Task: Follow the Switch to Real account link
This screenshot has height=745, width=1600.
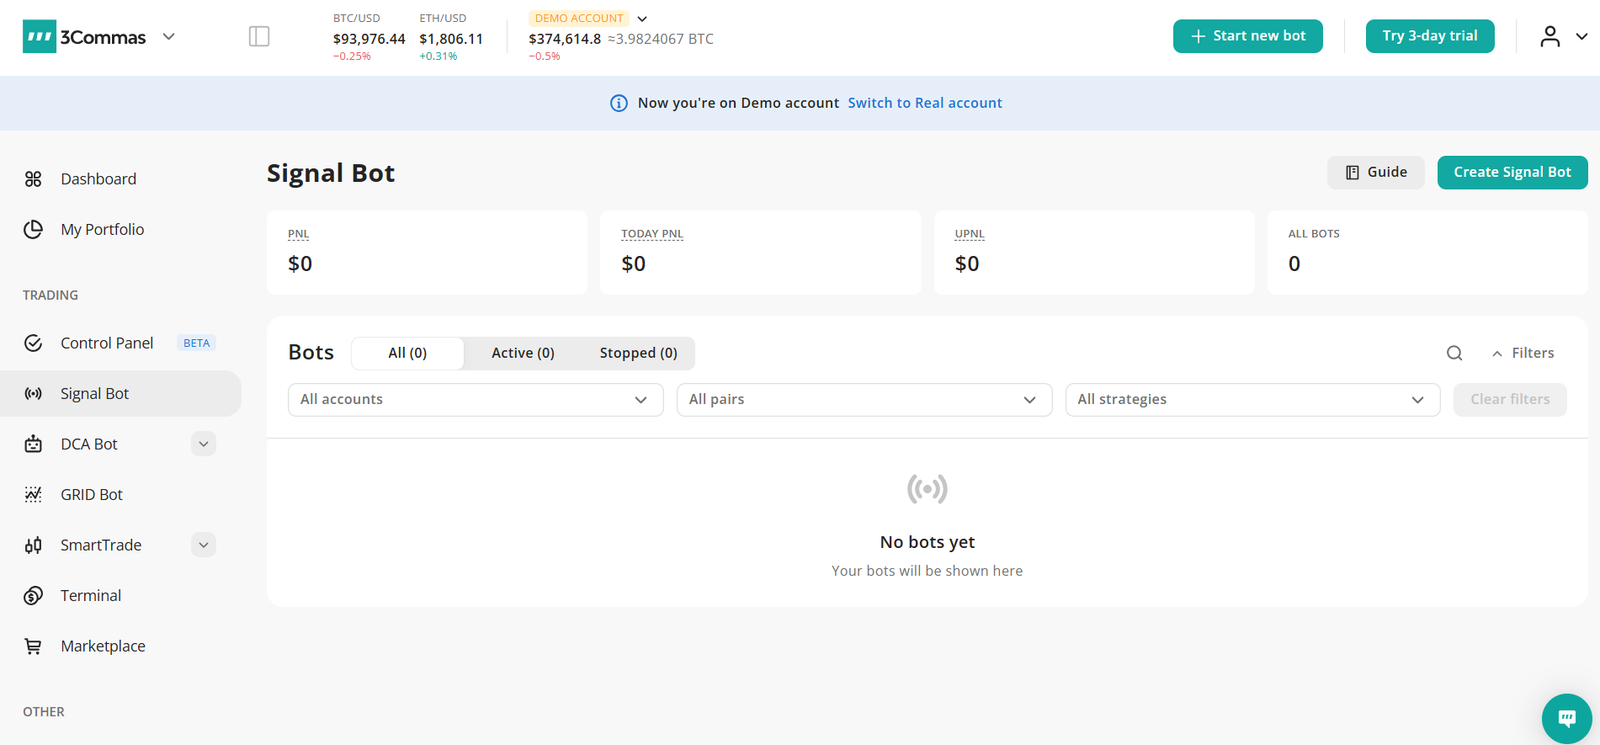Action: coord(924,103)
